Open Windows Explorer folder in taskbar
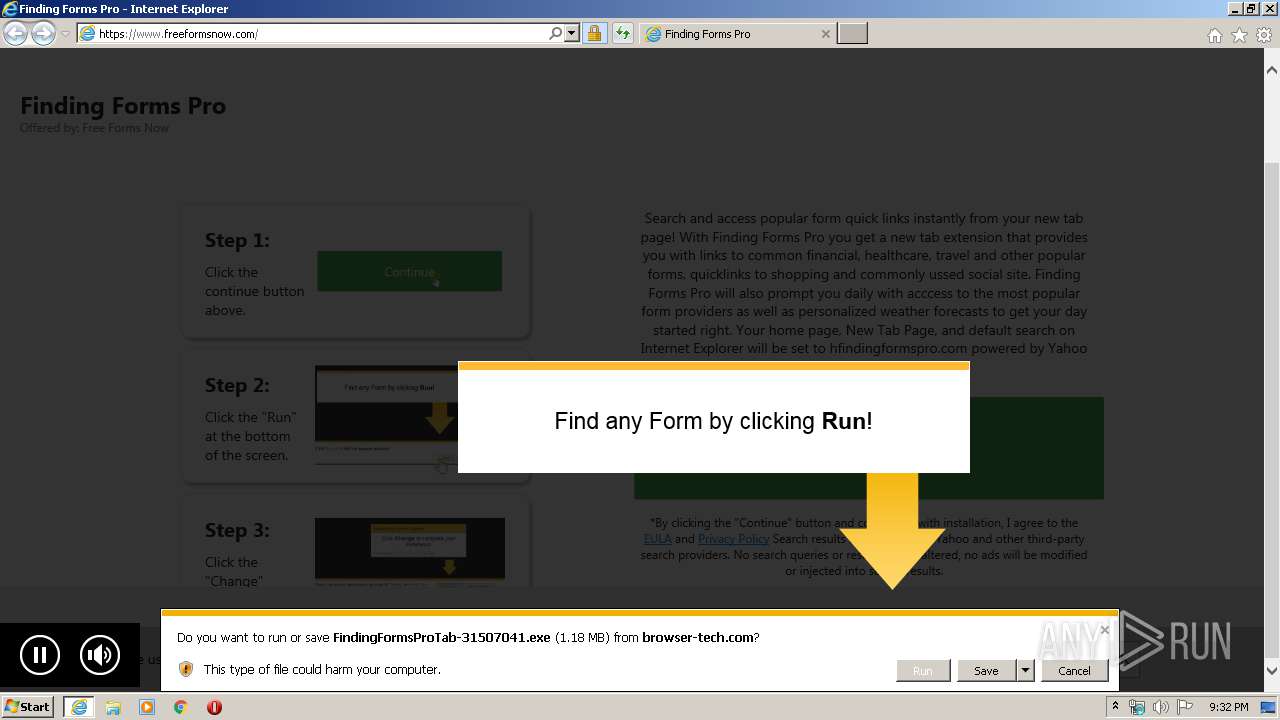Image resolution: width=1280 pixels, height=720 pixels. [x=113, y=707]
